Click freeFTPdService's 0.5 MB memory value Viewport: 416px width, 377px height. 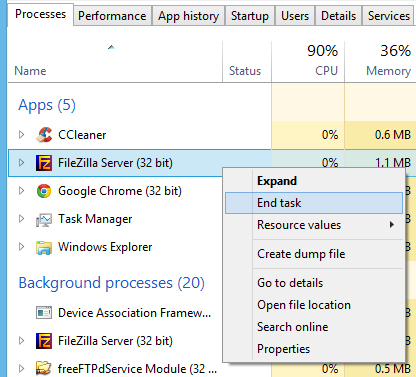click(393, 369)
